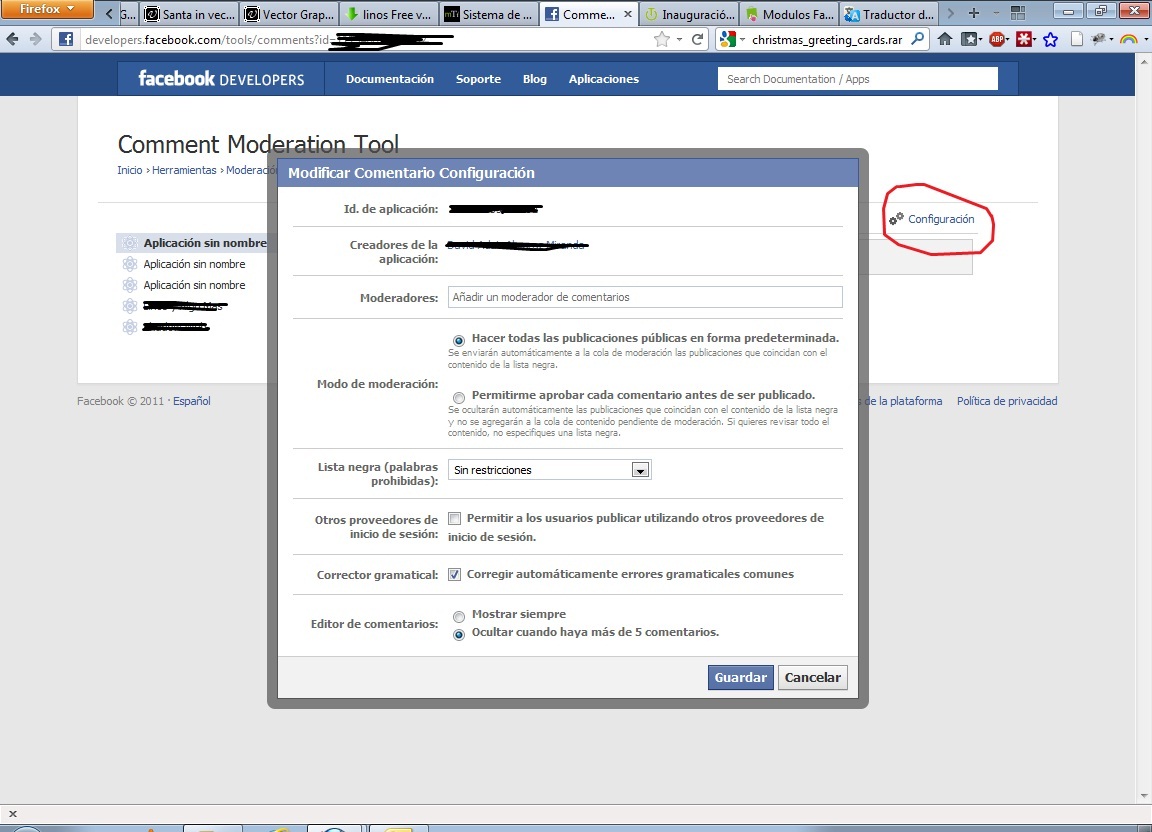
Task: Select 'Mostrar siempre' radio button
Action: [459, 616]
